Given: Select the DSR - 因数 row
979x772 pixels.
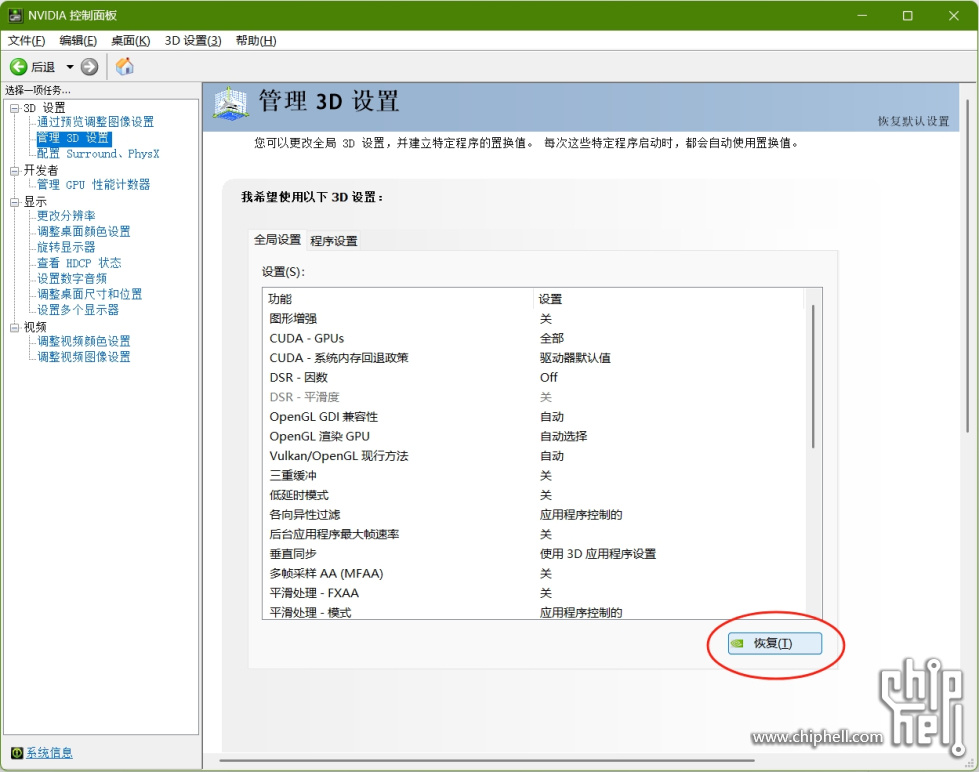Looking at the screenshot, I should (534, 377).
